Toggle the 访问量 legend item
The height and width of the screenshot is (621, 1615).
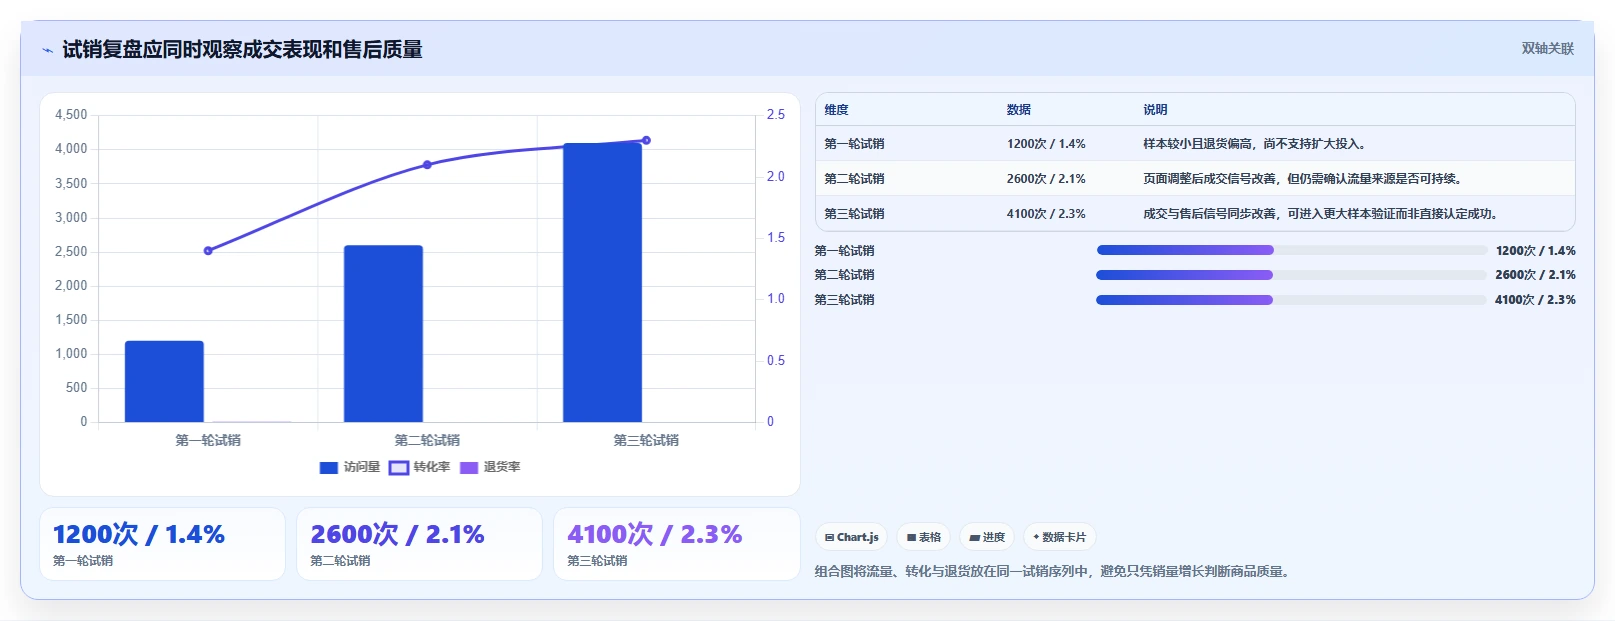(x=350, y=467)
